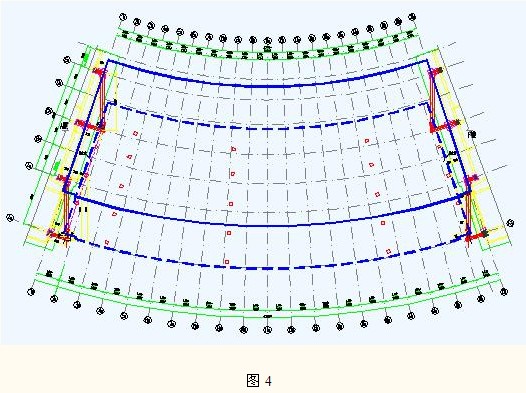Click leftmost axis bubble on bottom arc
The width and height of the screenshot is (526, 393).
[31, 292]
